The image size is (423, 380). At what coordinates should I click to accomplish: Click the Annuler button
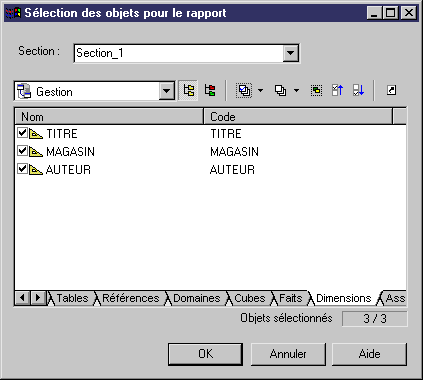coord(288,354)
